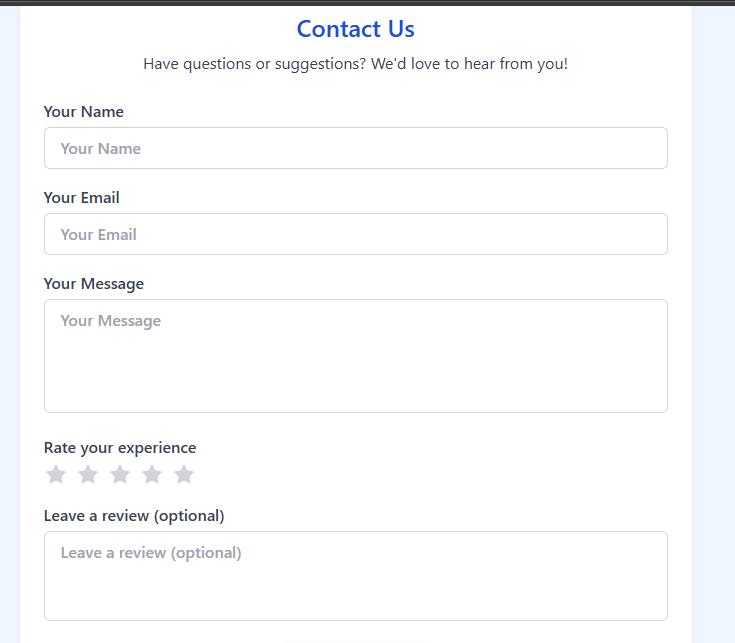Give the top five-star rating
Image resolution: width=735 pixels, height=643 pixels.
click(184, 474)
